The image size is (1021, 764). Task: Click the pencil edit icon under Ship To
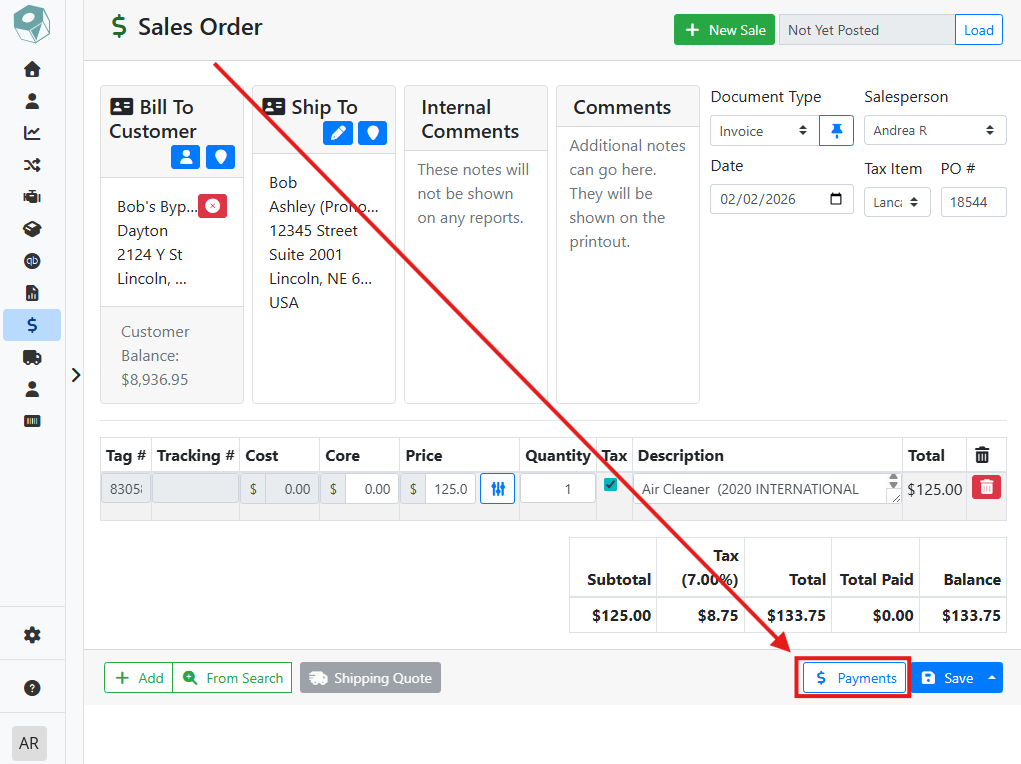coord(338,133)
